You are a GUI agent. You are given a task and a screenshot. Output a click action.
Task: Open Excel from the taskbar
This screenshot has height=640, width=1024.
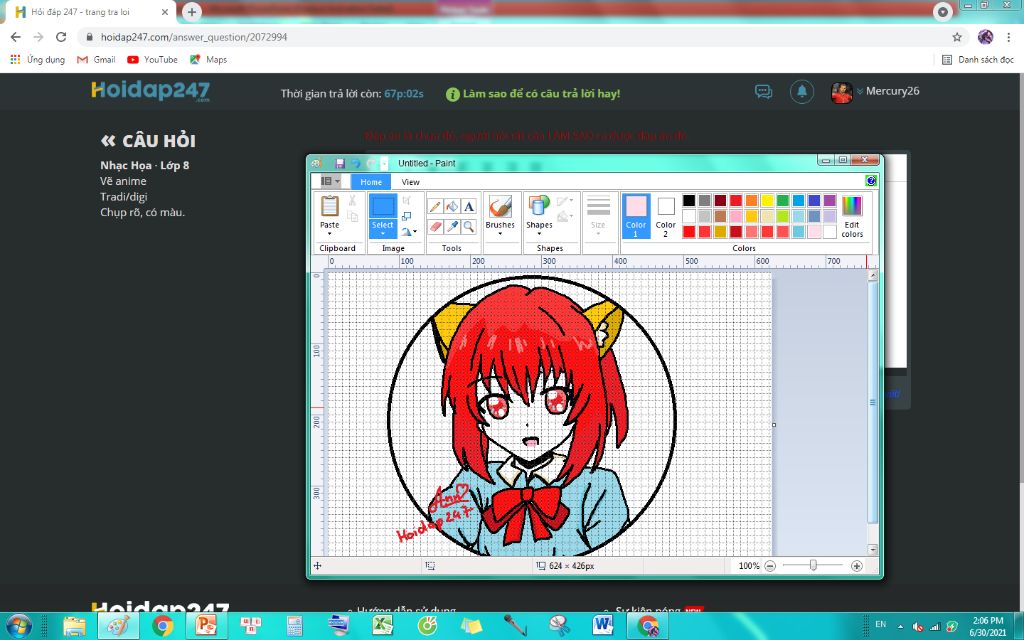pyautogui.click(x=383, y=626)
